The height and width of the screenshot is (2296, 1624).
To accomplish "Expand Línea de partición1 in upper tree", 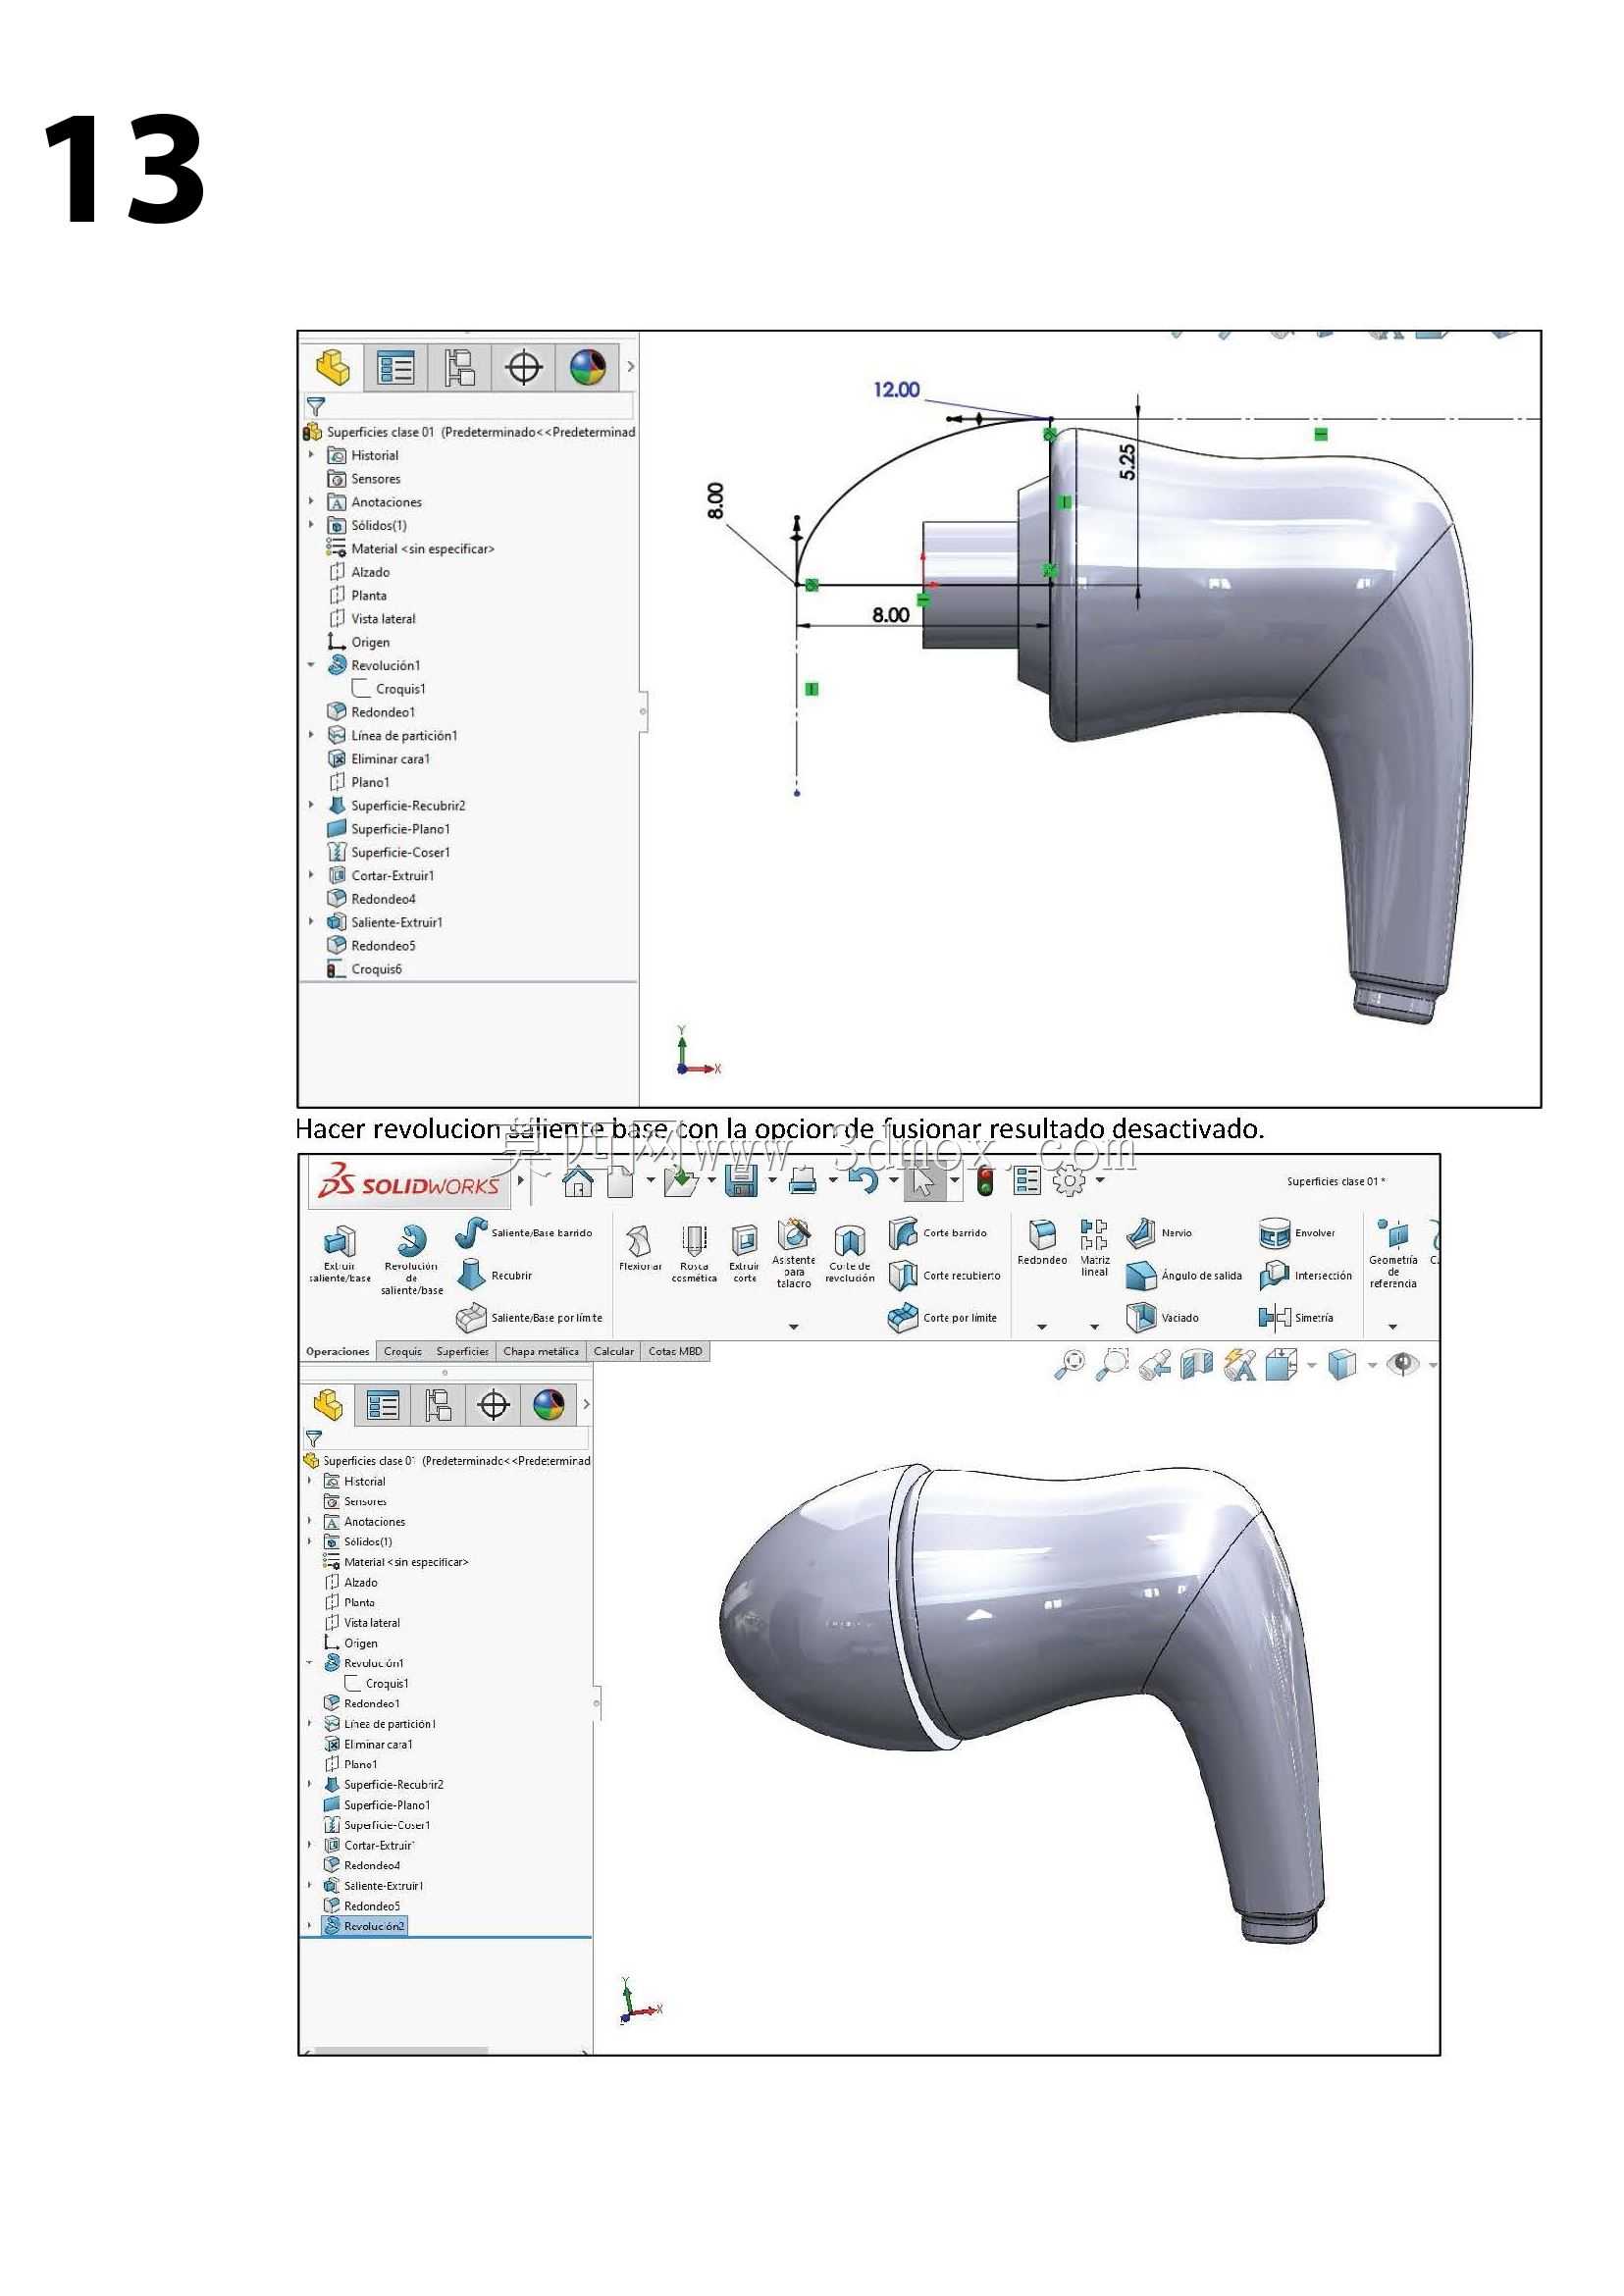I will coord(311,735).
